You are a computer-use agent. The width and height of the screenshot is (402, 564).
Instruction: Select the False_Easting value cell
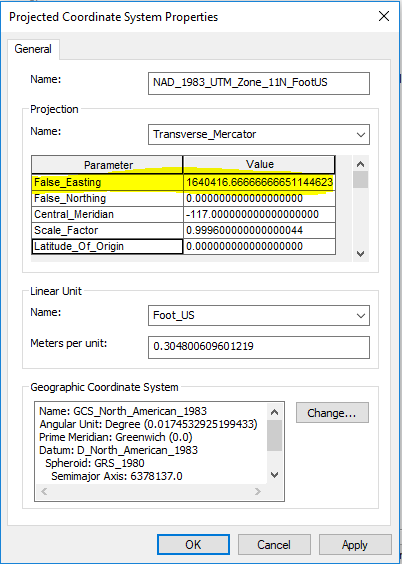tap(259, 182)
